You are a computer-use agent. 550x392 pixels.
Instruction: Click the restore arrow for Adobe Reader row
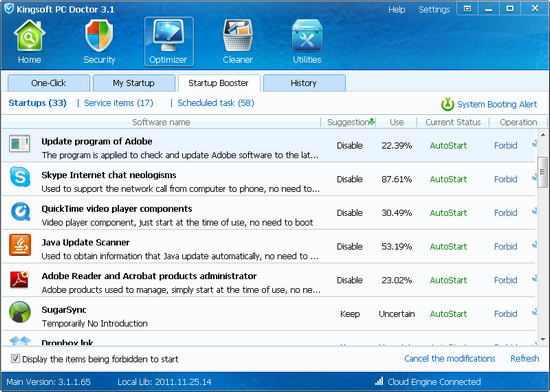[x=534, y=279]
